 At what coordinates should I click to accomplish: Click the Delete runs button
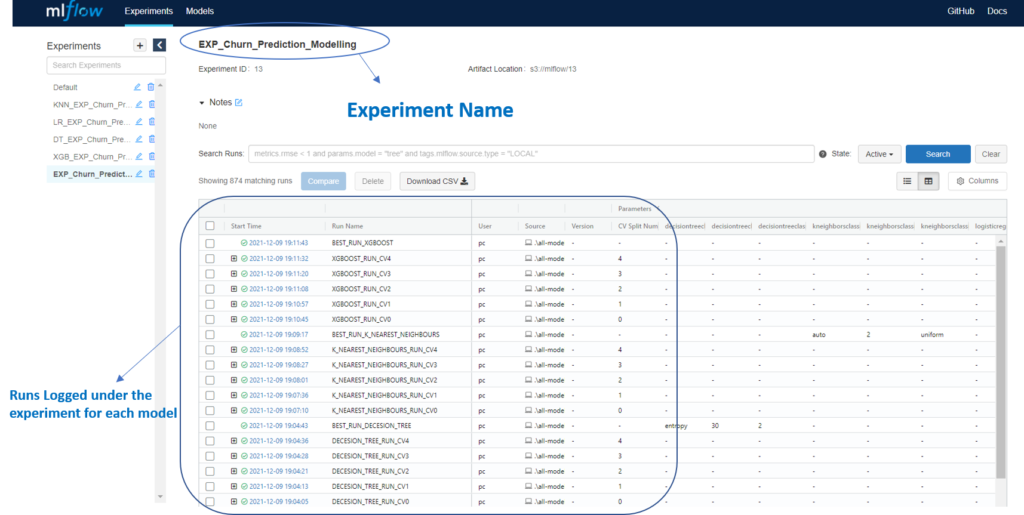pyautogui.click(x=373, y=181)
